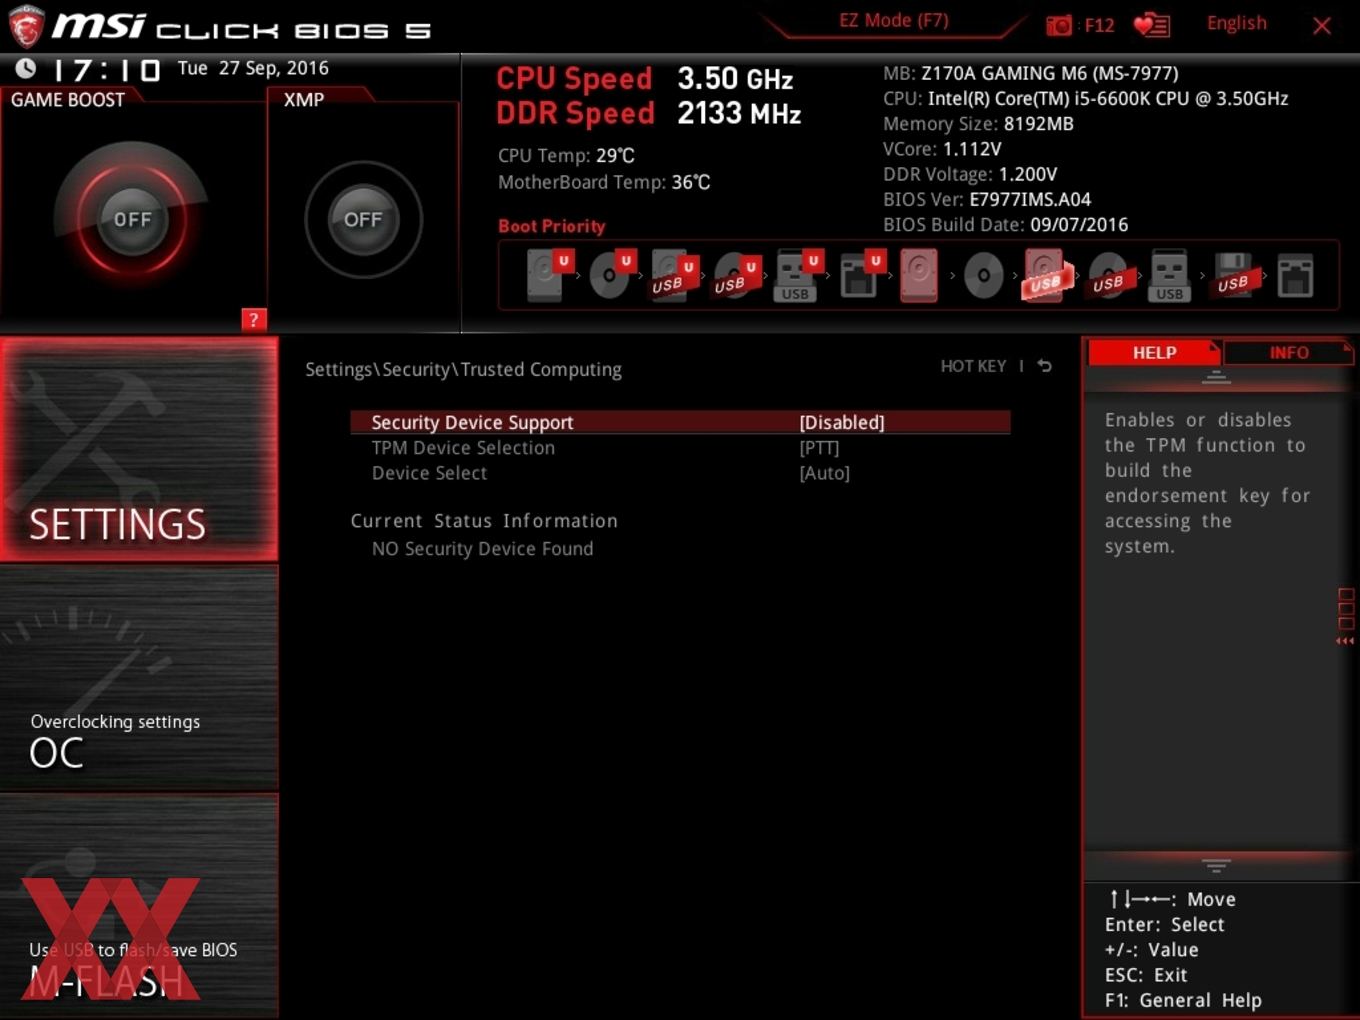
Task: Click the date Tue 27 Sep, 2016
Action: [x=253, y=68]
